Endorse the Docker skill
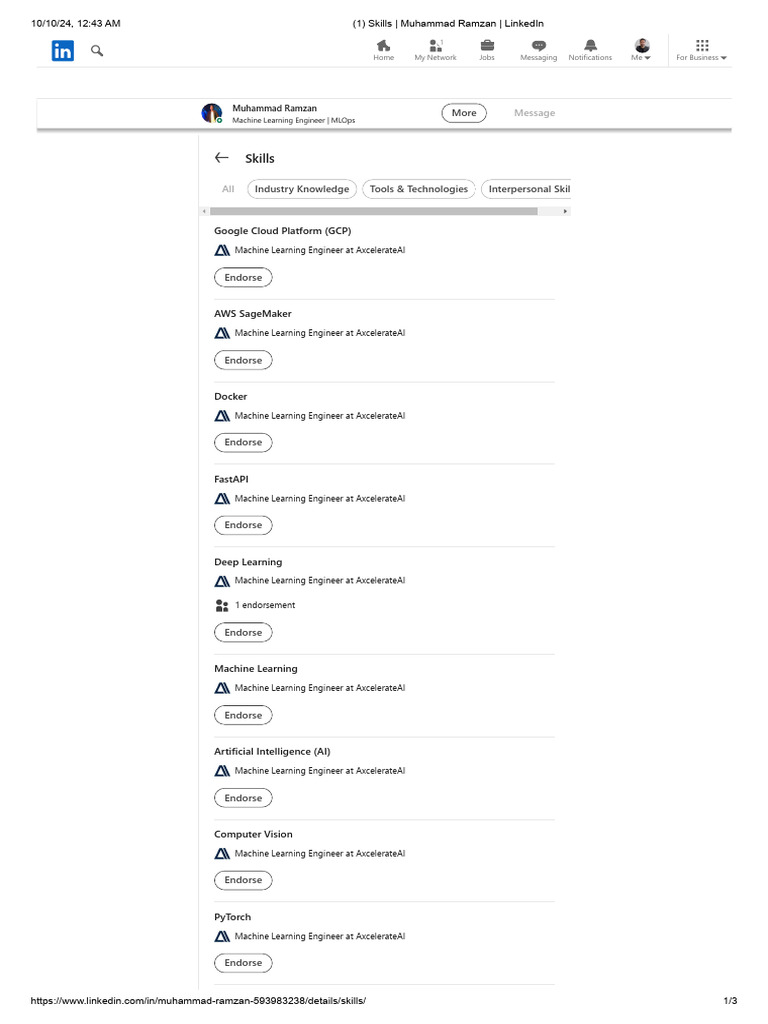The width and height of the screenshot is (768, 1024). pos(243,442)
